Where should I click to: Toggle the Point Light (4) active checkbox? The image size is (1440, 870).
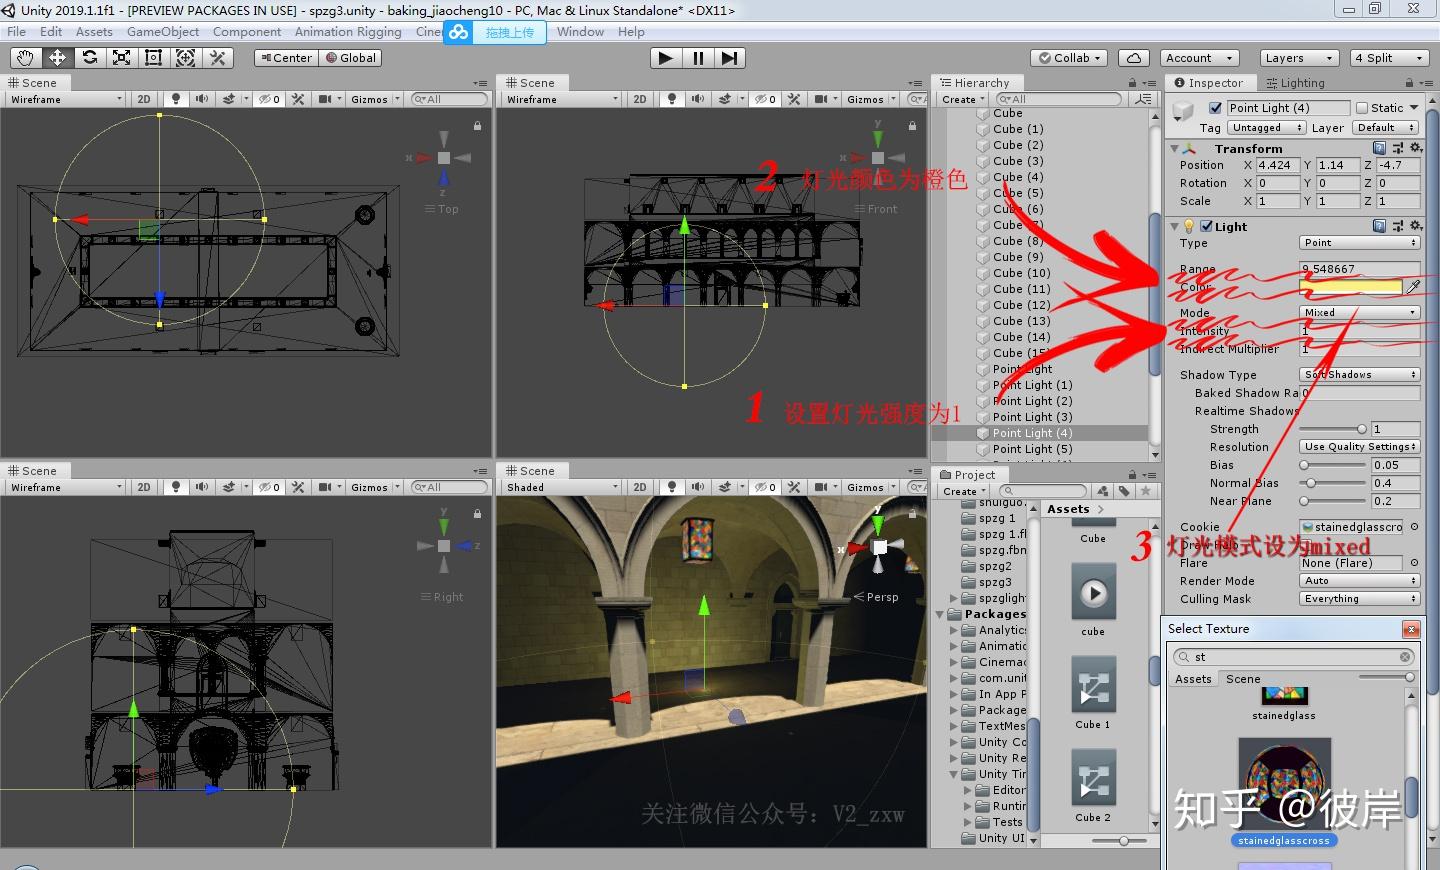coord(1215,108)
